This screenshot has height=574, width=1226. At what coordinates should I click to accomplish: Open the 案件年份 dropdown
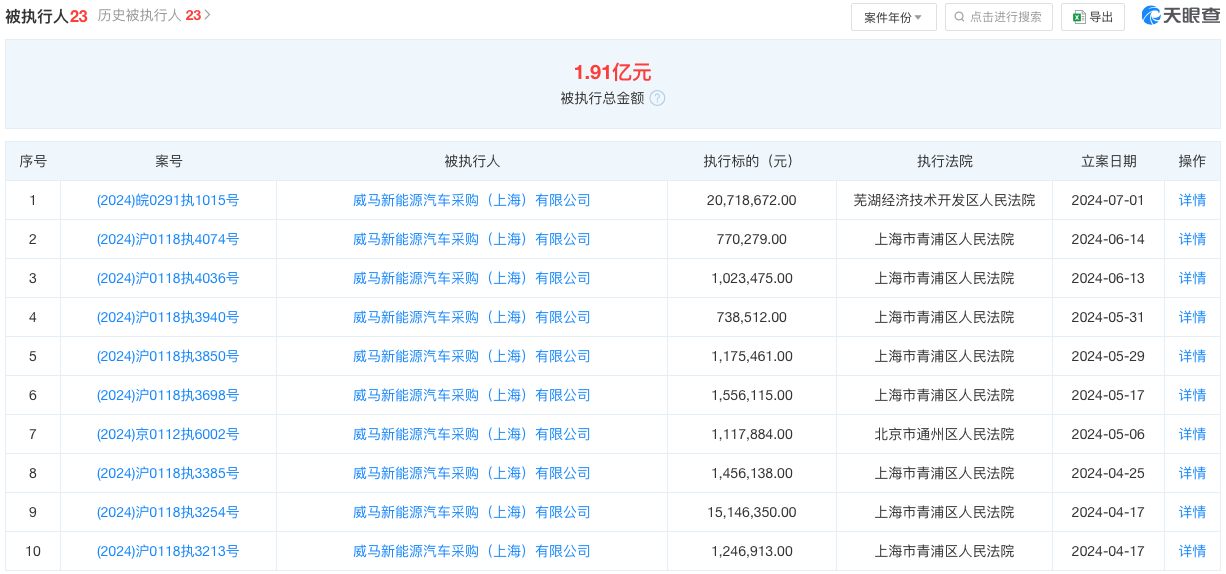[x=894, y=17]
